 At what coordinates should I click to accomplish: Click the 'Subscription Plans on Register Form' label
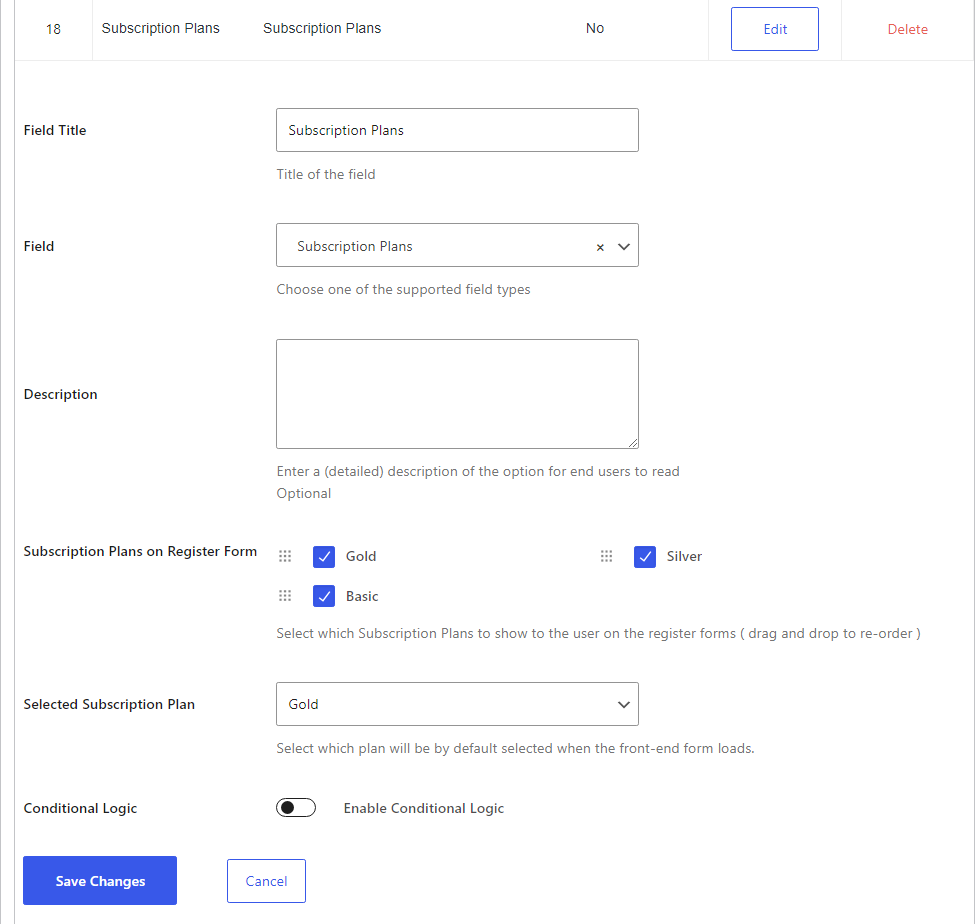tap(140, 551)
